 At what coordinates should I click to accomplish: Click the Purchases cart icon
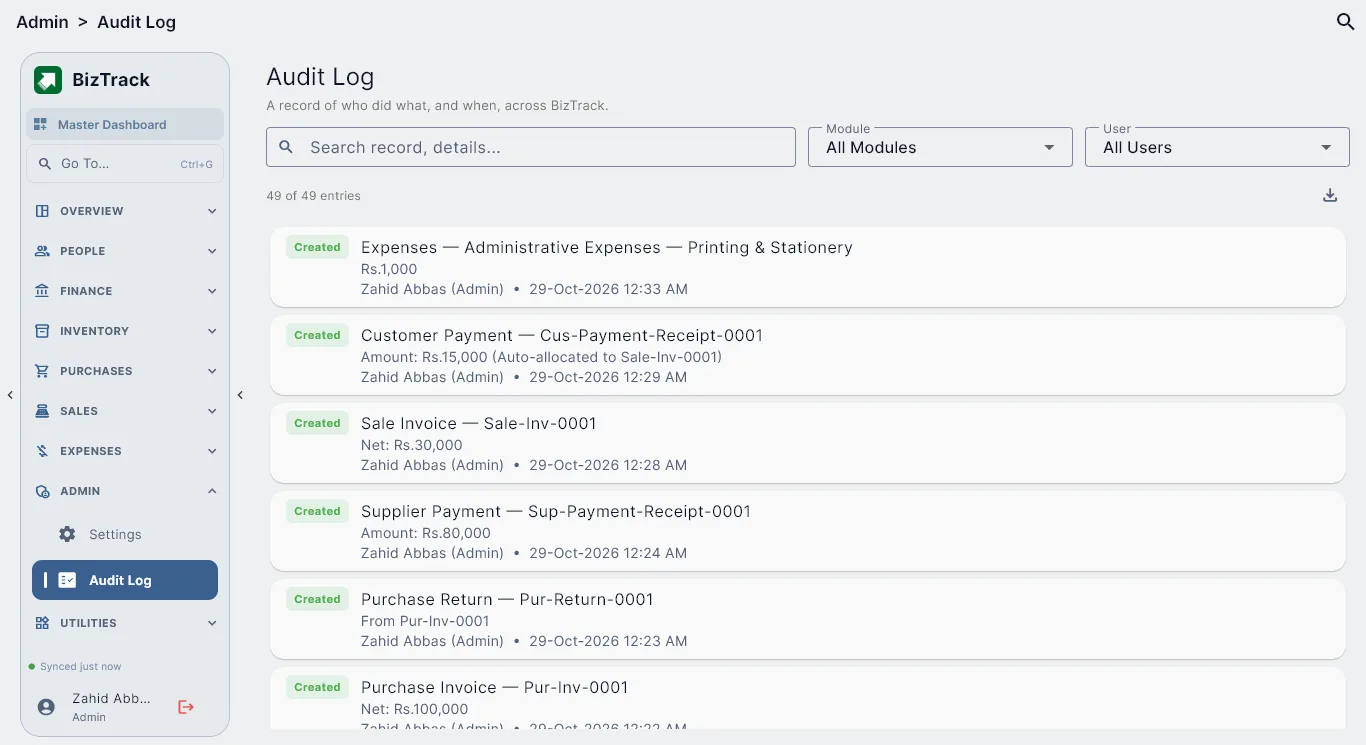tap(42, 371)
